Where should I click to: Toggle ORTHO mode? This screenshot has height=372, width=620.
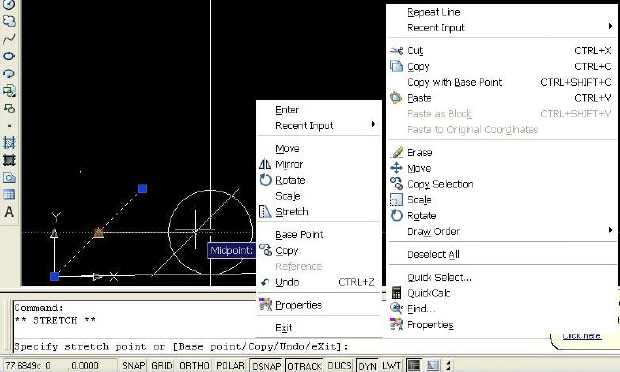(194, 365)
